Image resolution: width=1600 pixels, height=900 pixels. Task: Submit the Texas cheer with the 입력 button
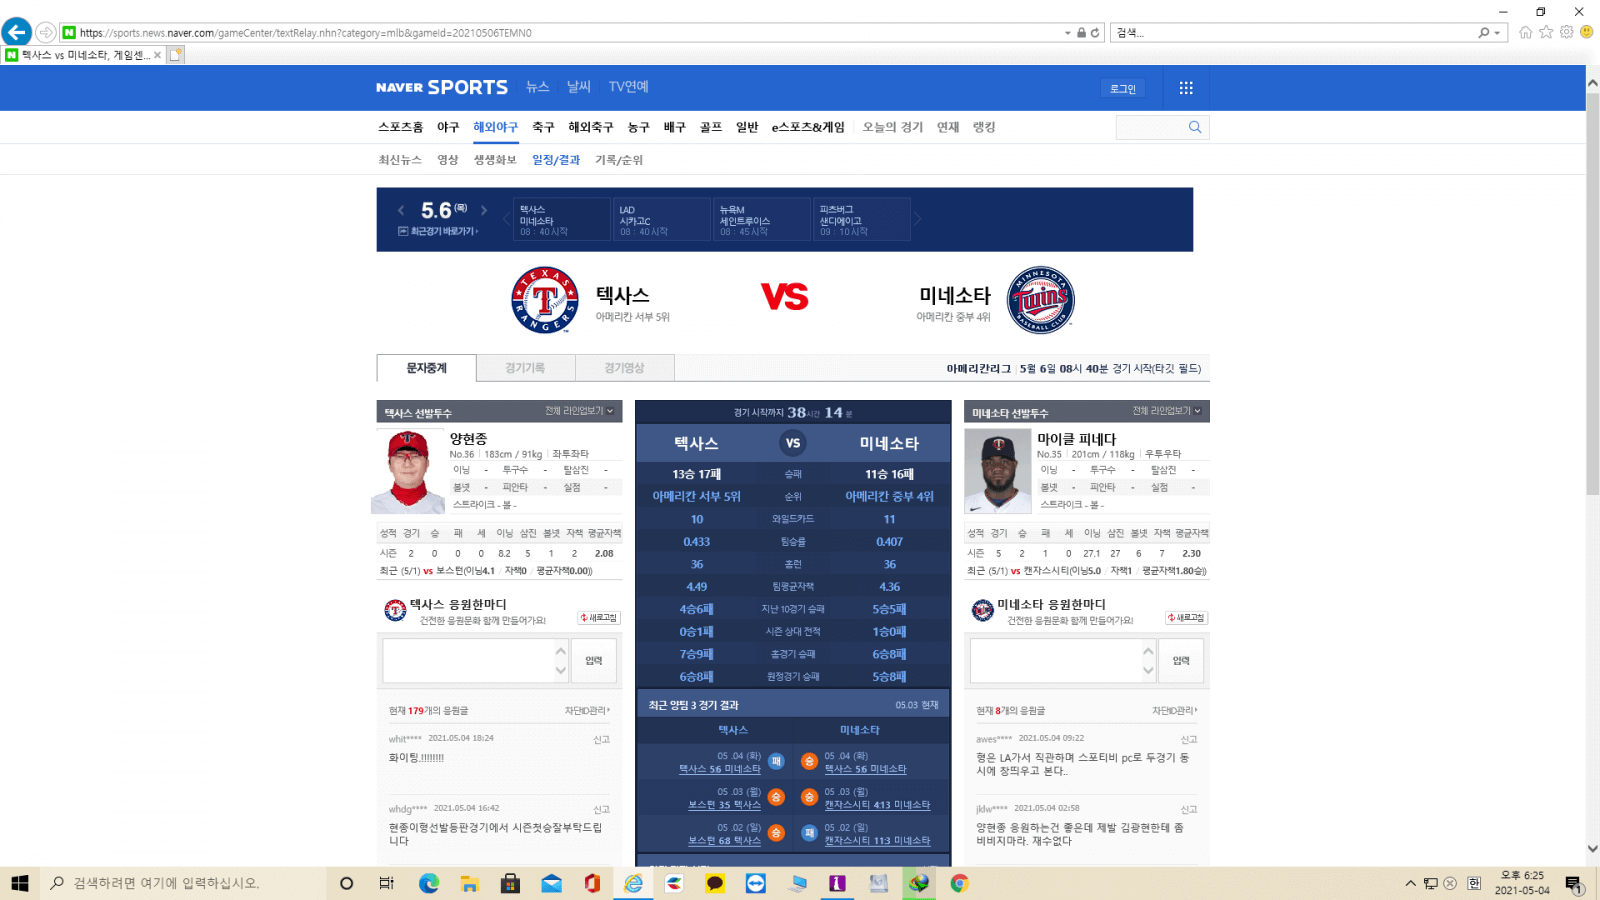tap(594, 661)
